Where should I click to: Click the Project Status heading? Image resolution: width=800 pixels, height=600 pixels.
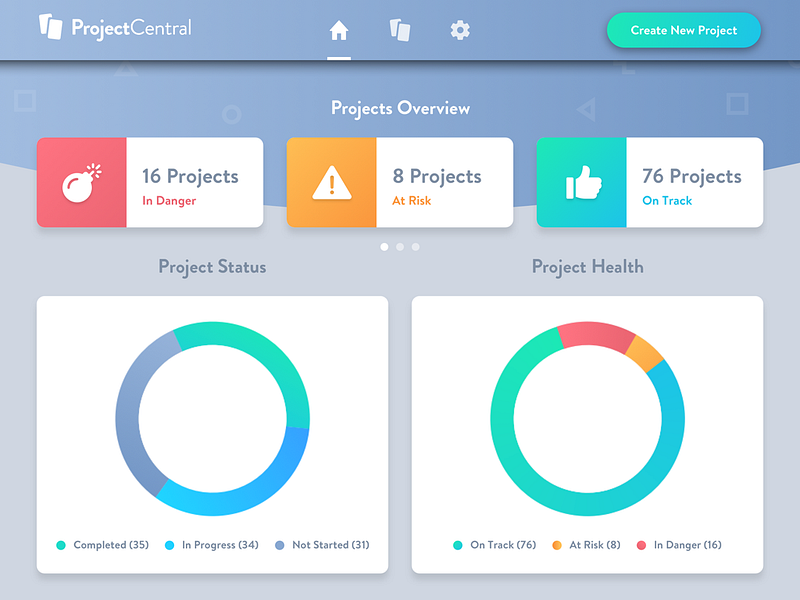point(212,267)
